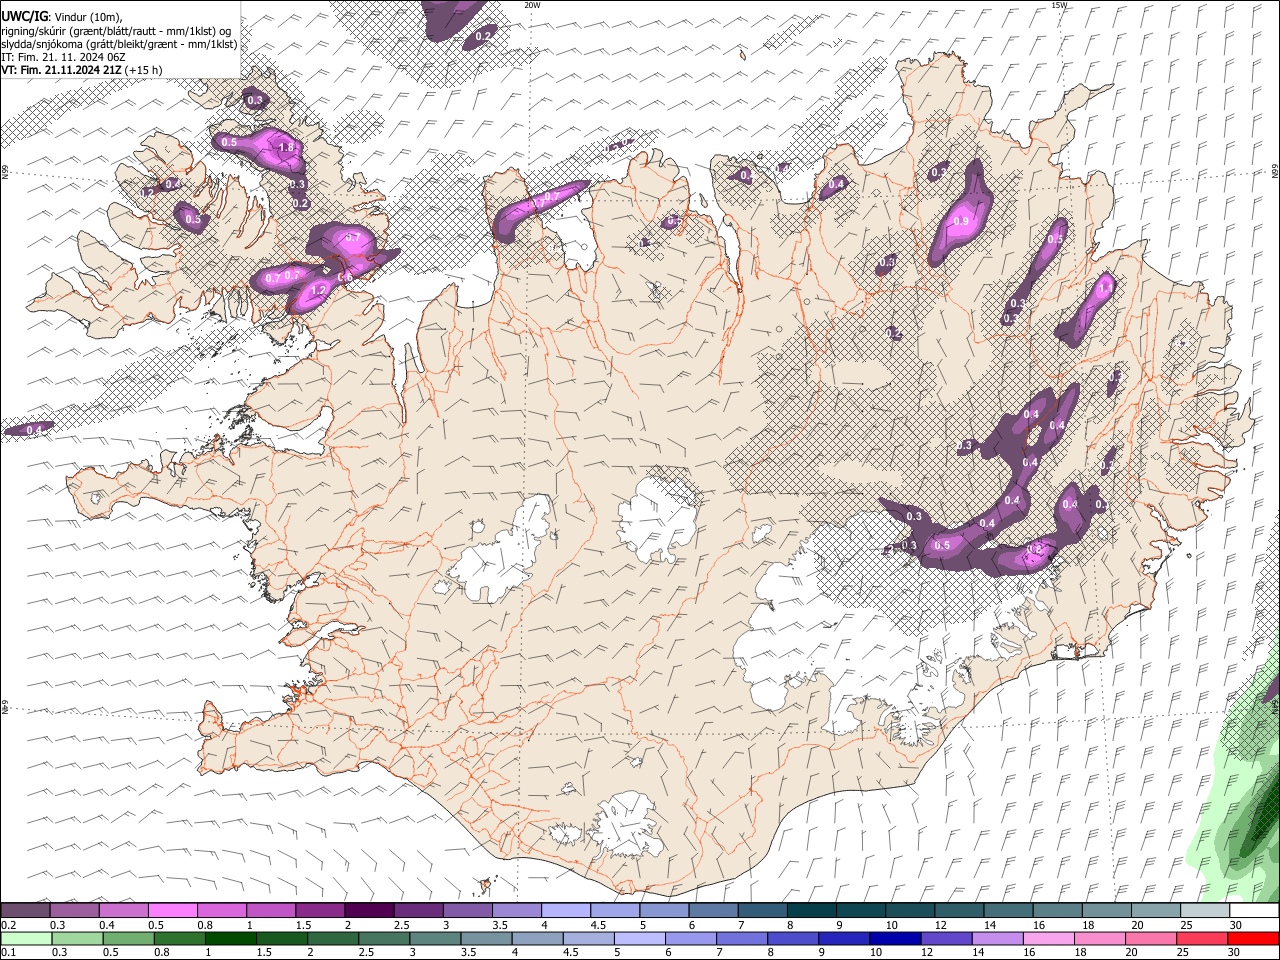Click the red swatch above 30 on bottom legend
This screenshot has height=960, width=1280.
(x=1252, y=938)
